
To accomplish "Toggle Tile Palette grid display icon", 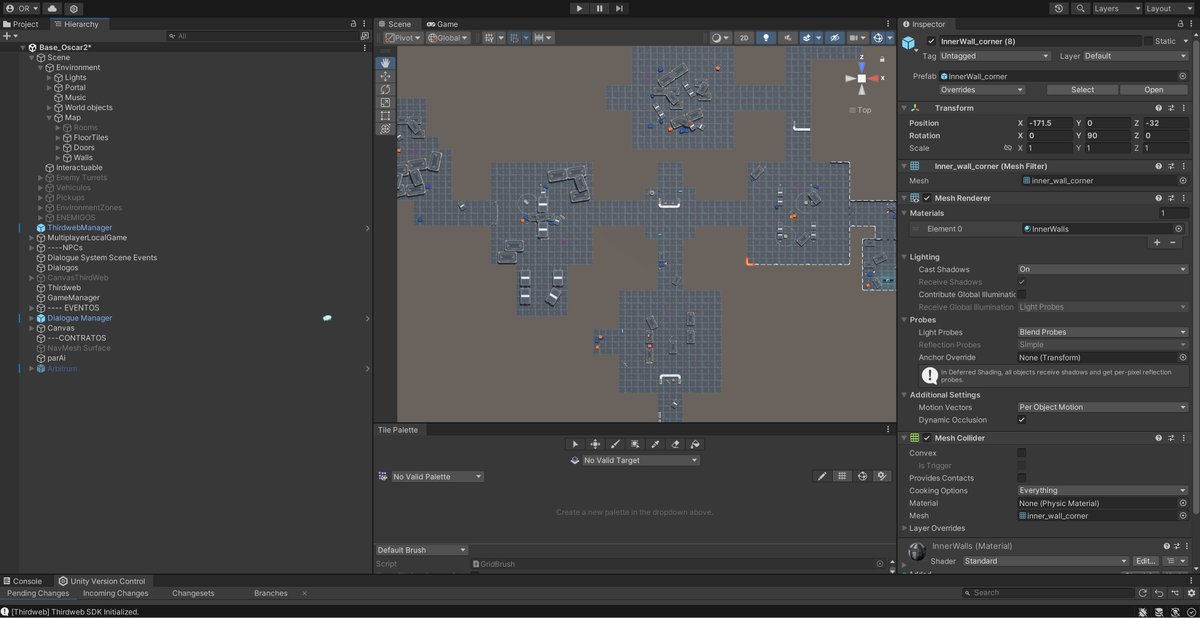I will click(x=842, y=476).
